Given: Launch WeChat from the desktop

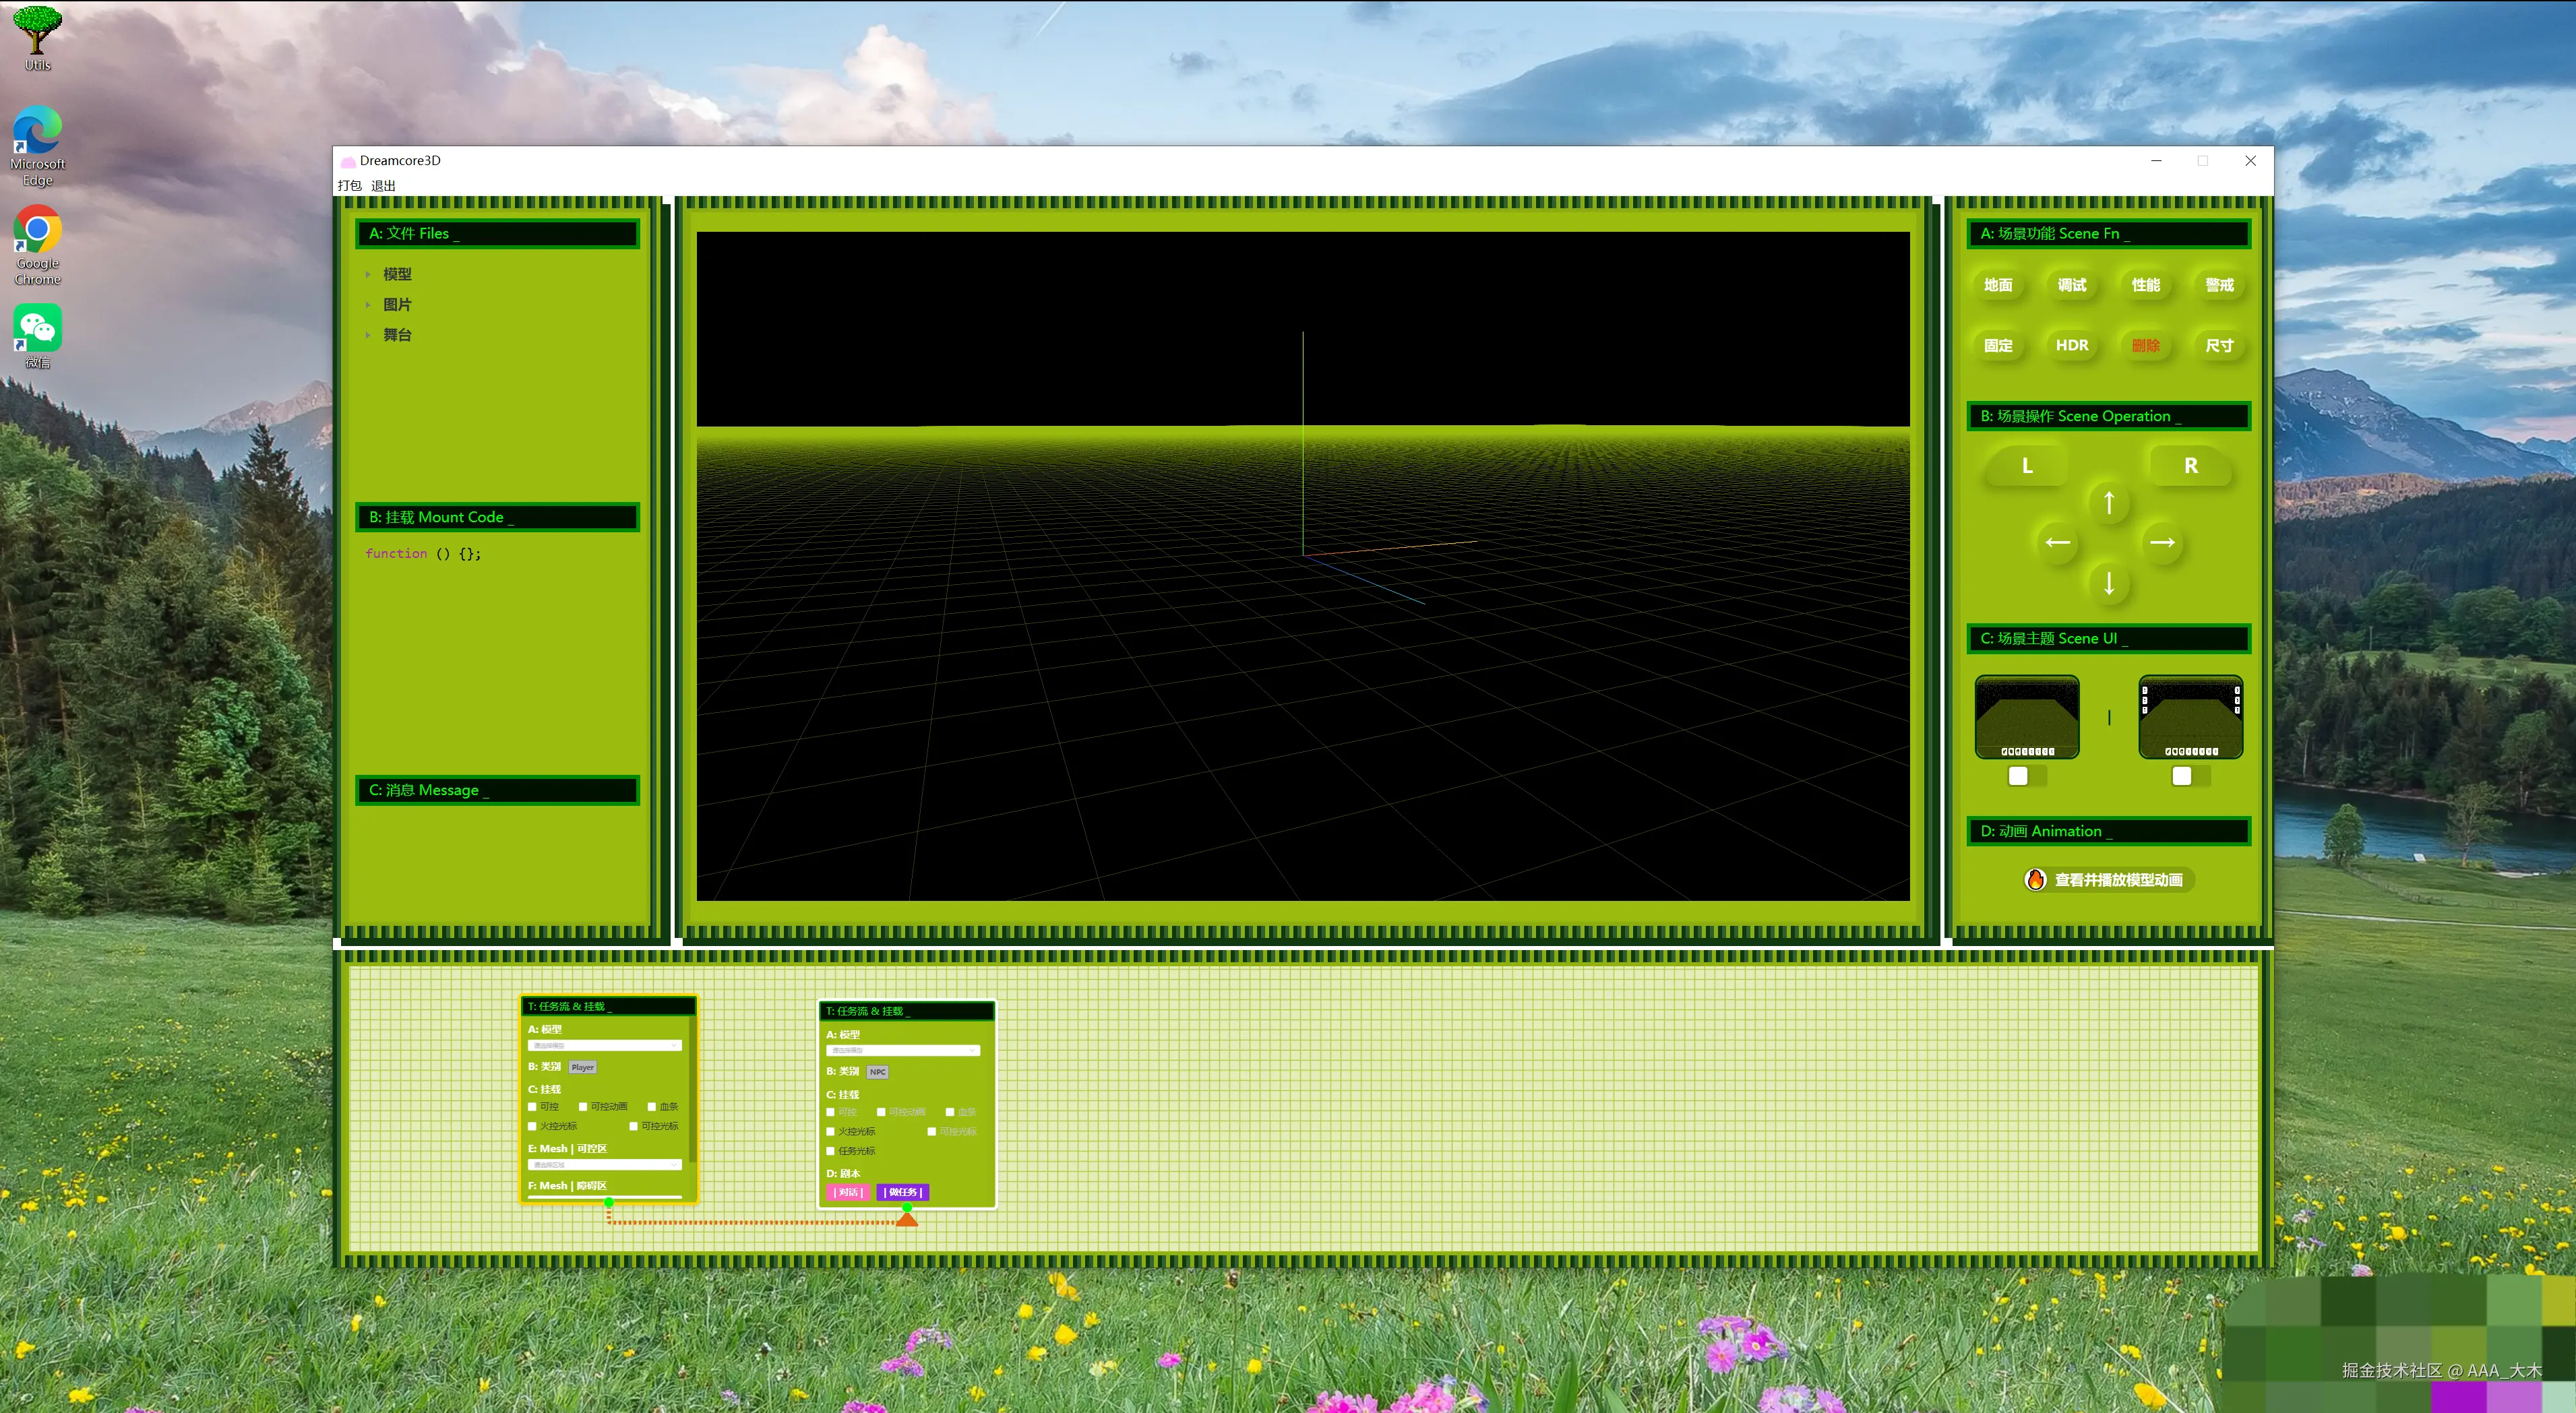Looking at the screenshot, I should (x=36, y=327).
